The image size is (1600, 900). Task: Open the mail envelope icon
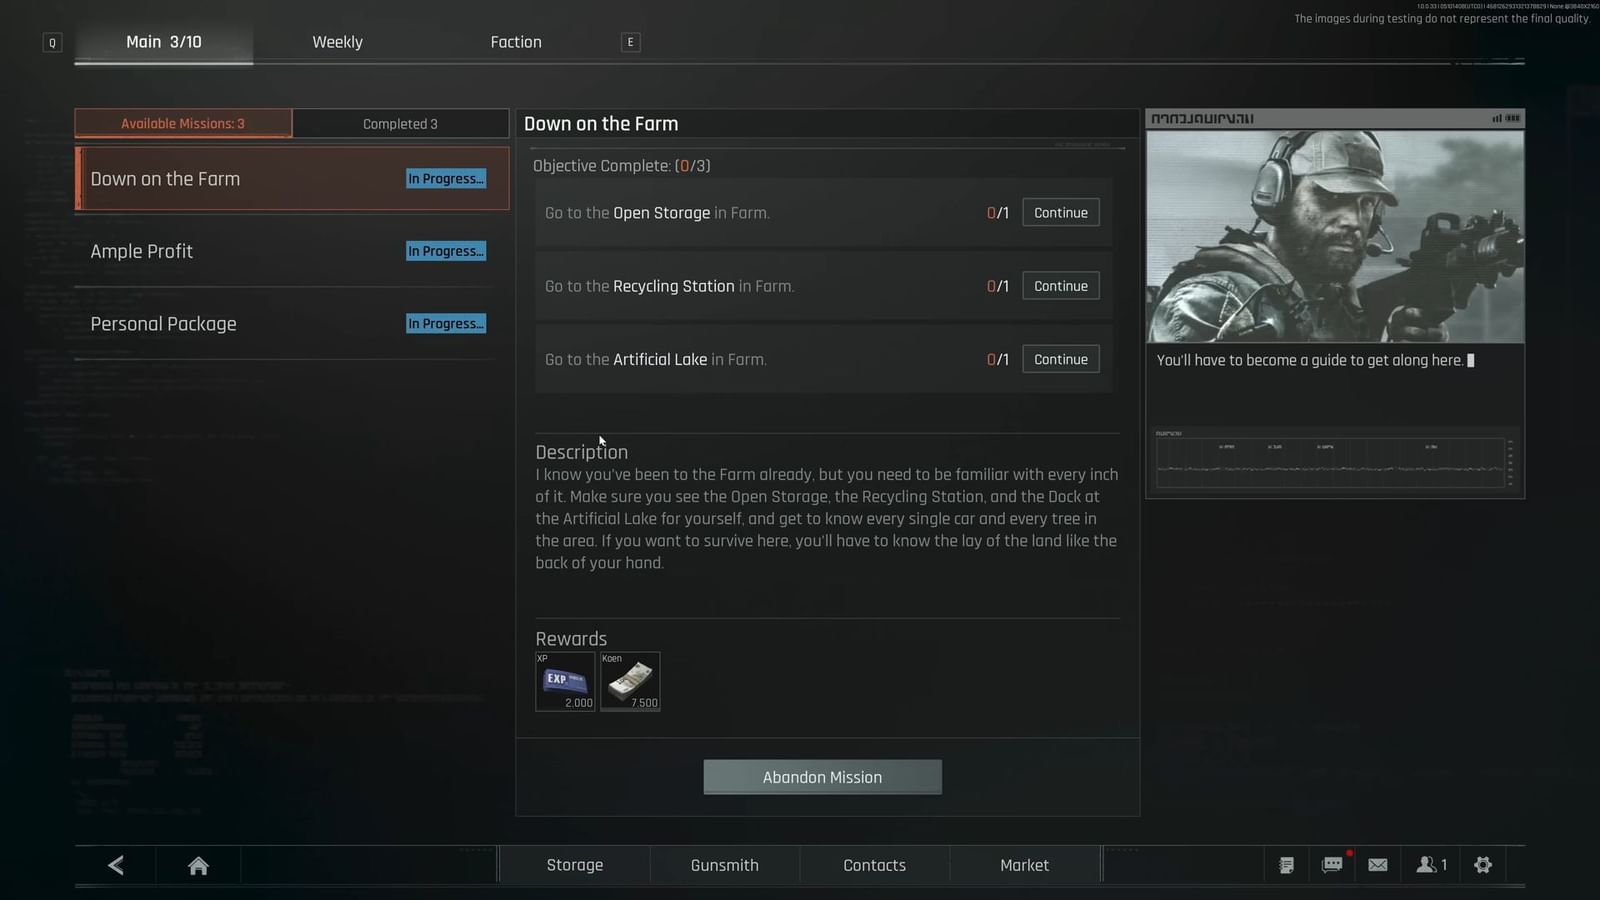point(1378,865)
